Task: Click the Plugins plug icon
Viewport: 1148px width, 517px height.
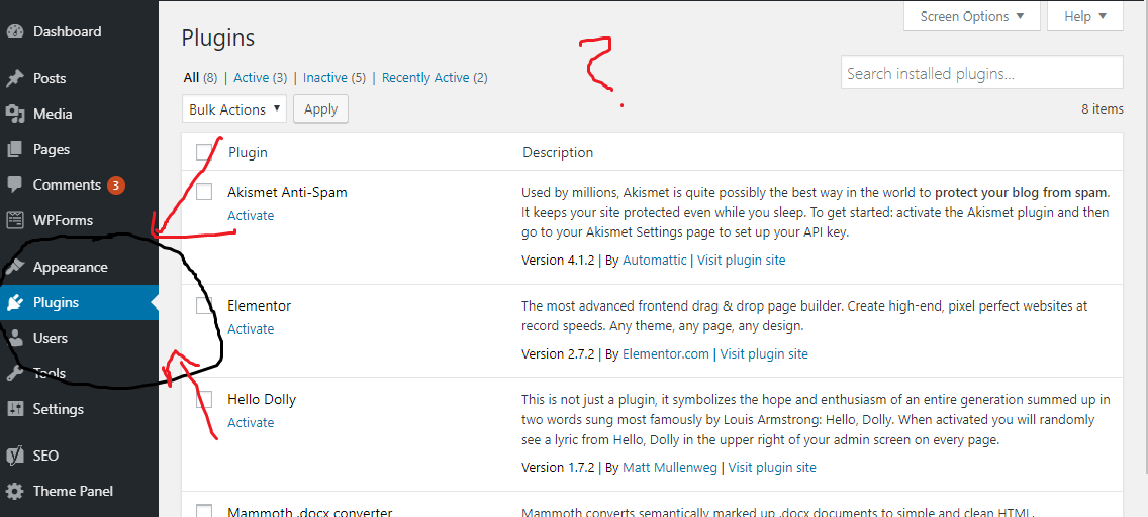Action: pos(15,302)
